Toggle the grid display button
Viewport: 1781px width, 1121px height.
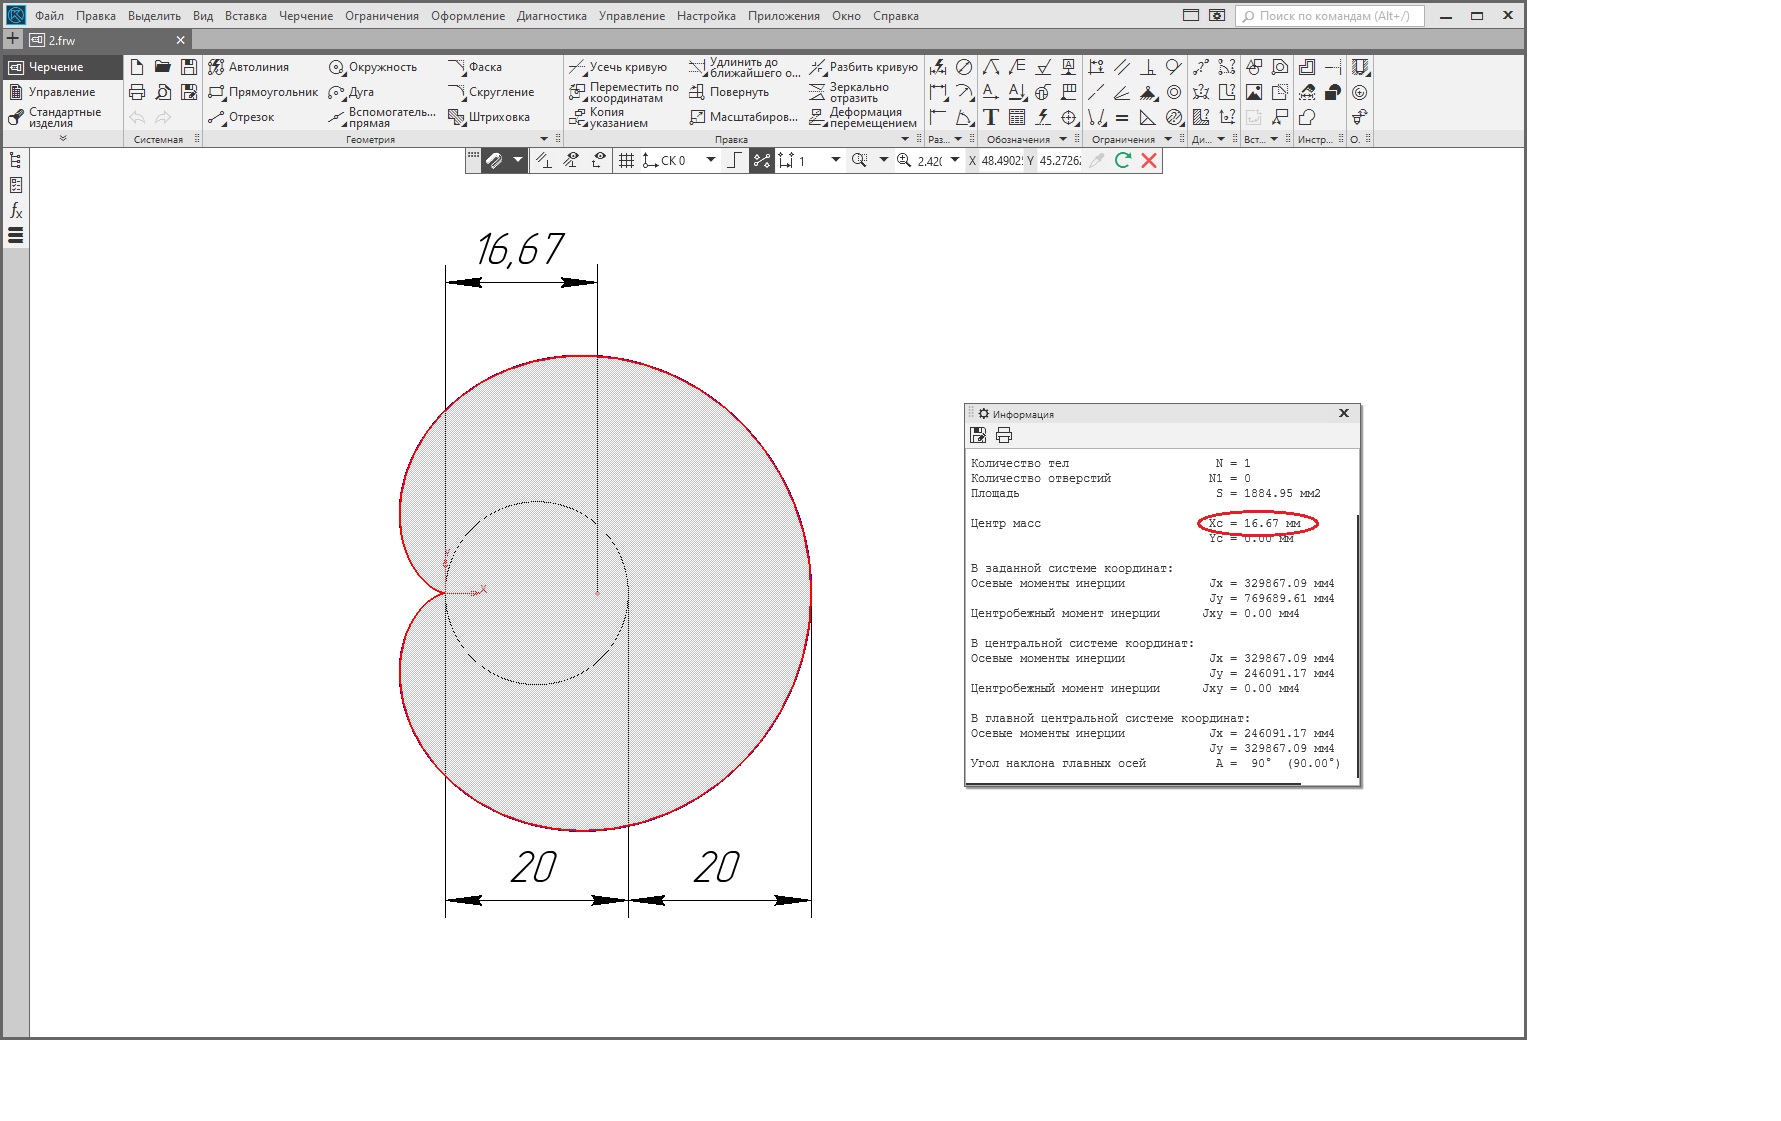(626, 161)
